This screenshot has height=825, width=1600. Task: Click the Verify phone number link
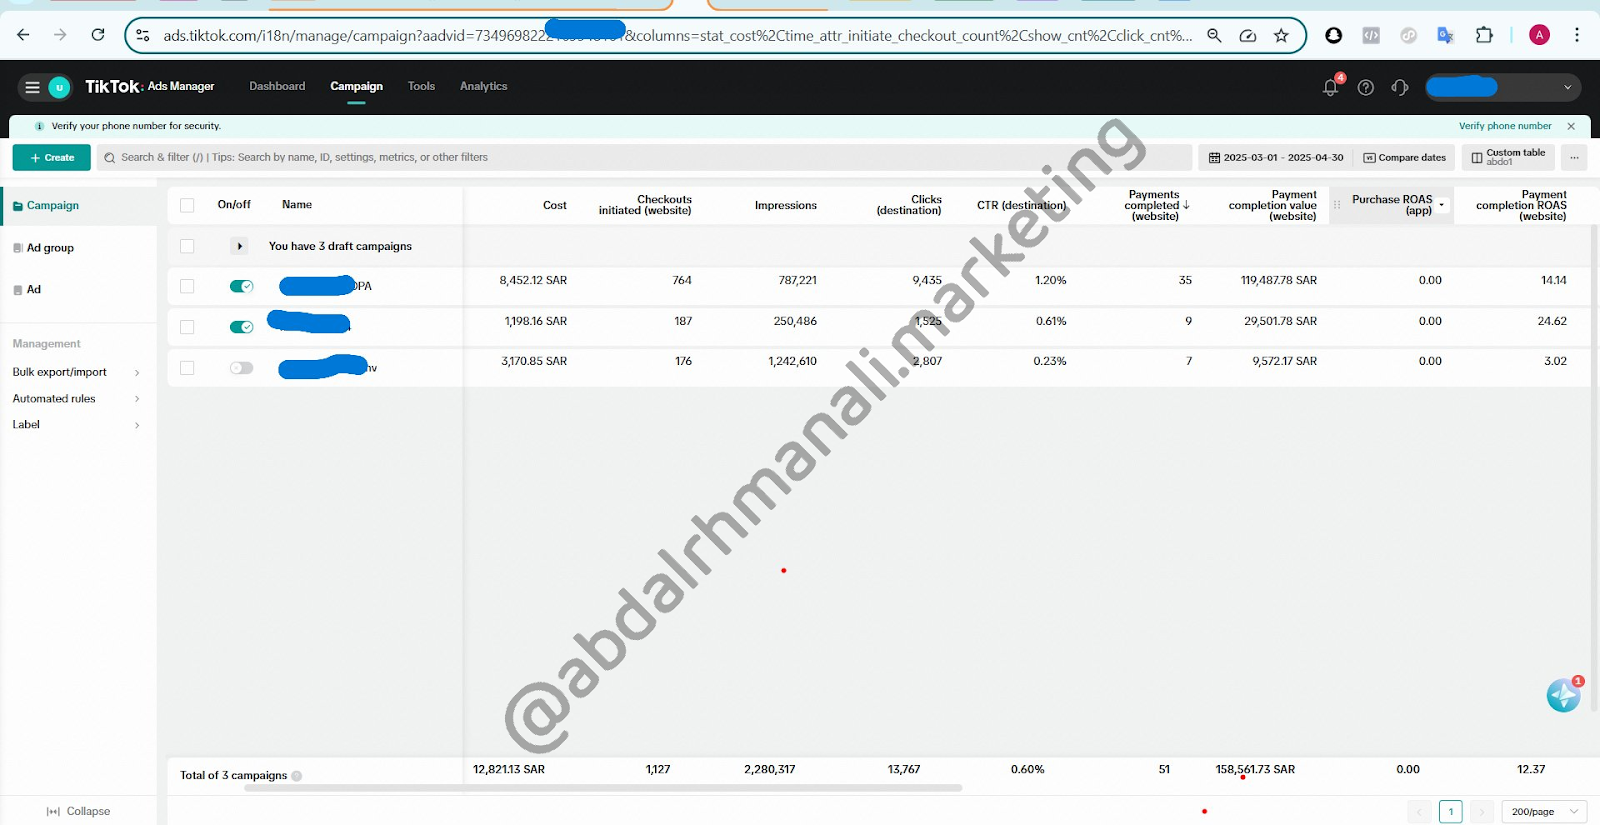[x=1505, y=126]
